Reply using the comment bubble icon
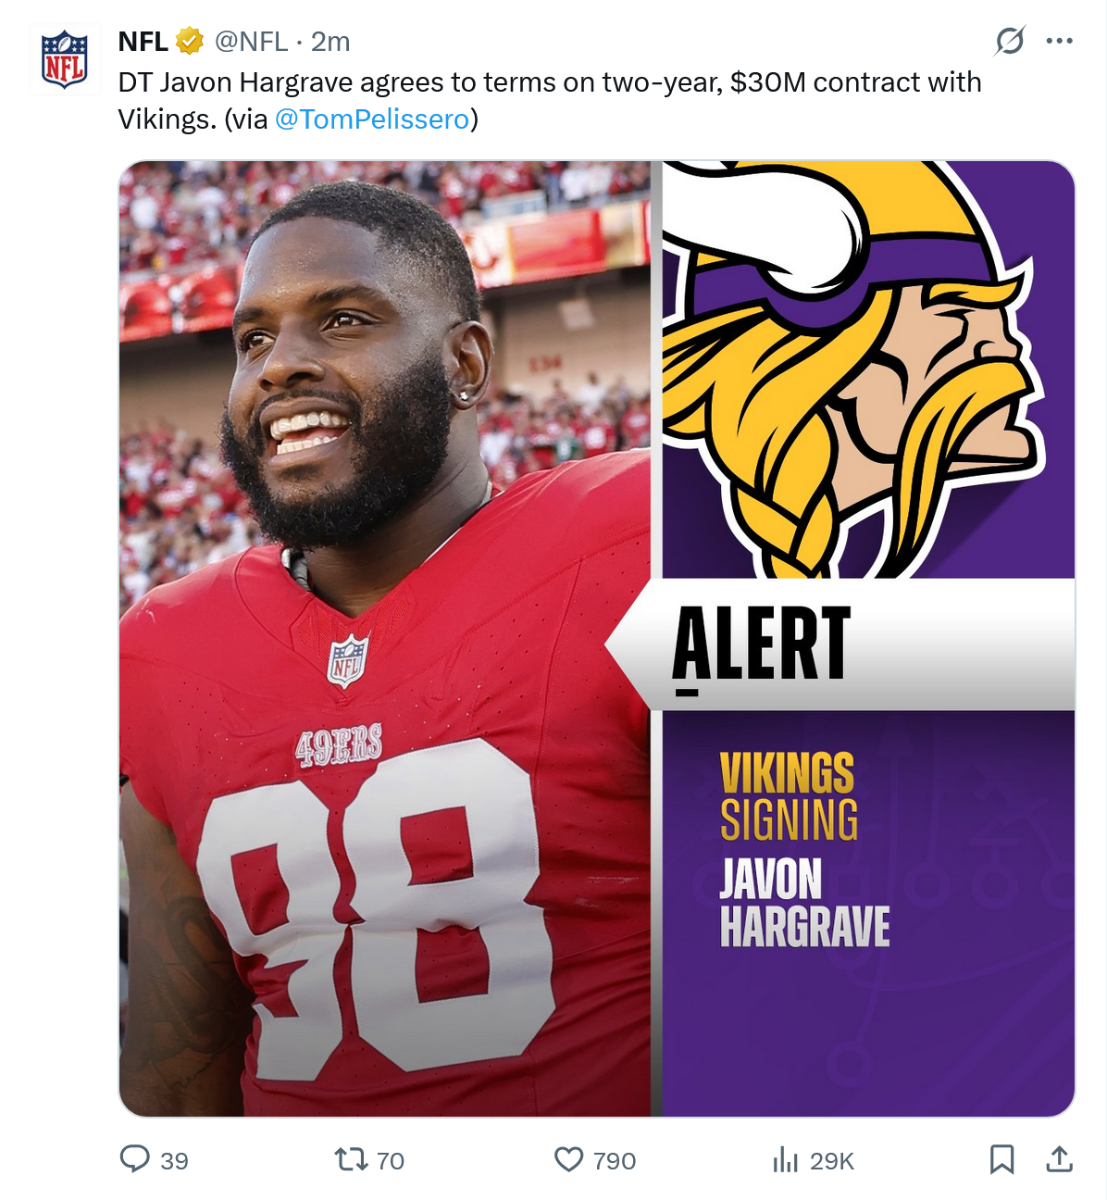Image resolution: width=1107 pixels, height=1200 pixels. 134,1159
